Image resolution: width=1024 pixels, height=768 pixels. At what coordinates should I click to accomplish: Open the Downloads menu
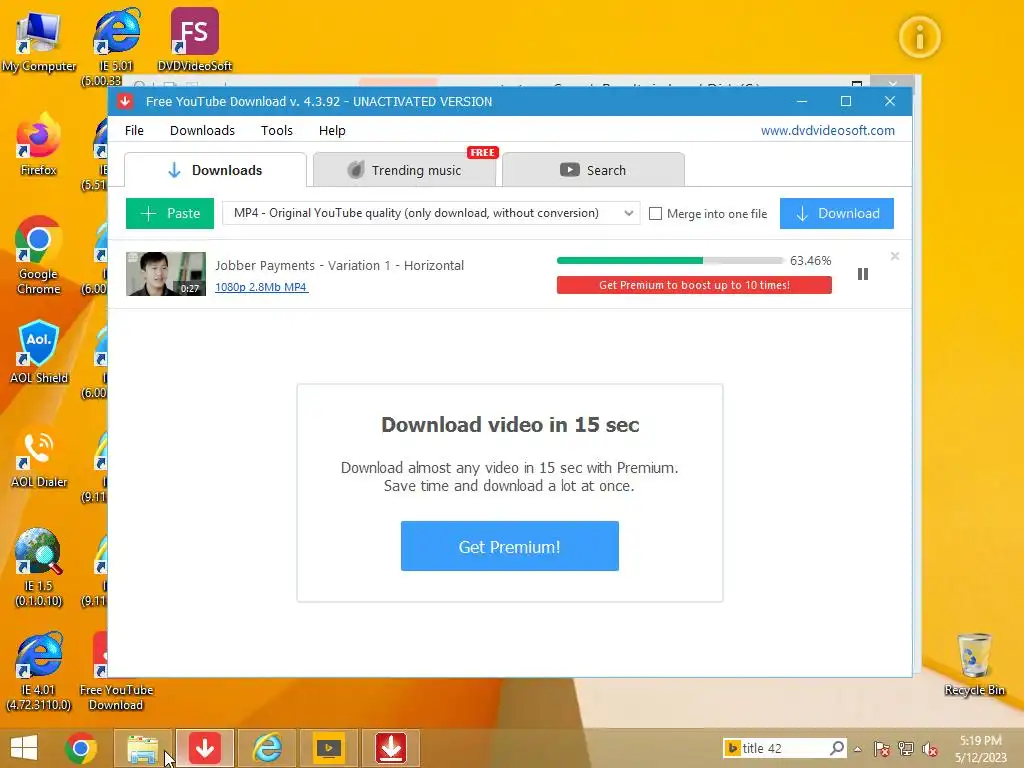tap(202, 131)
